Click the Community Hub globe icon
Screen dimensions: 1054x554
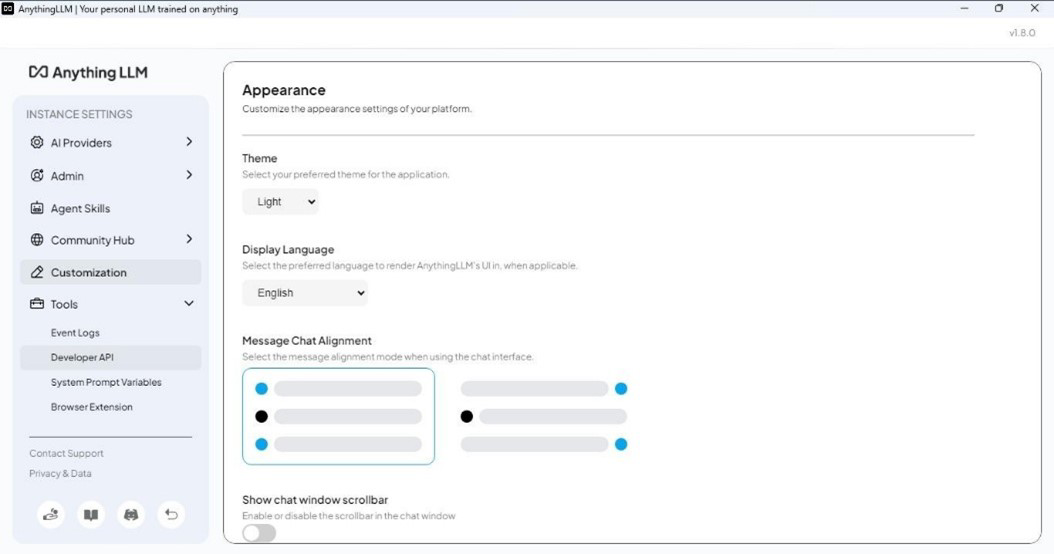[x=37, y=239]
